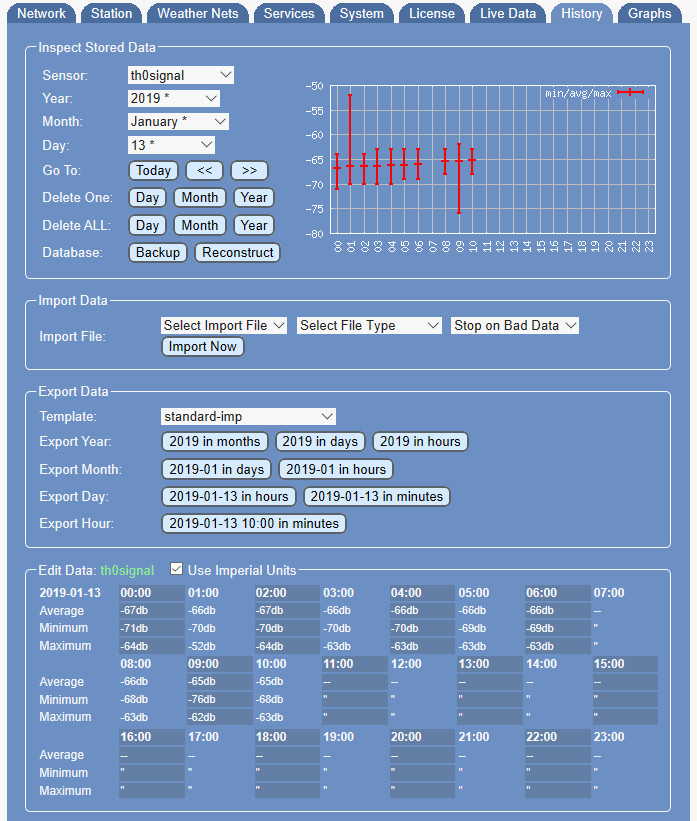697x821 pixels.
Task: Click the 2019-01-13 date label
Action: pyautogui.click(x=70, y=593)
